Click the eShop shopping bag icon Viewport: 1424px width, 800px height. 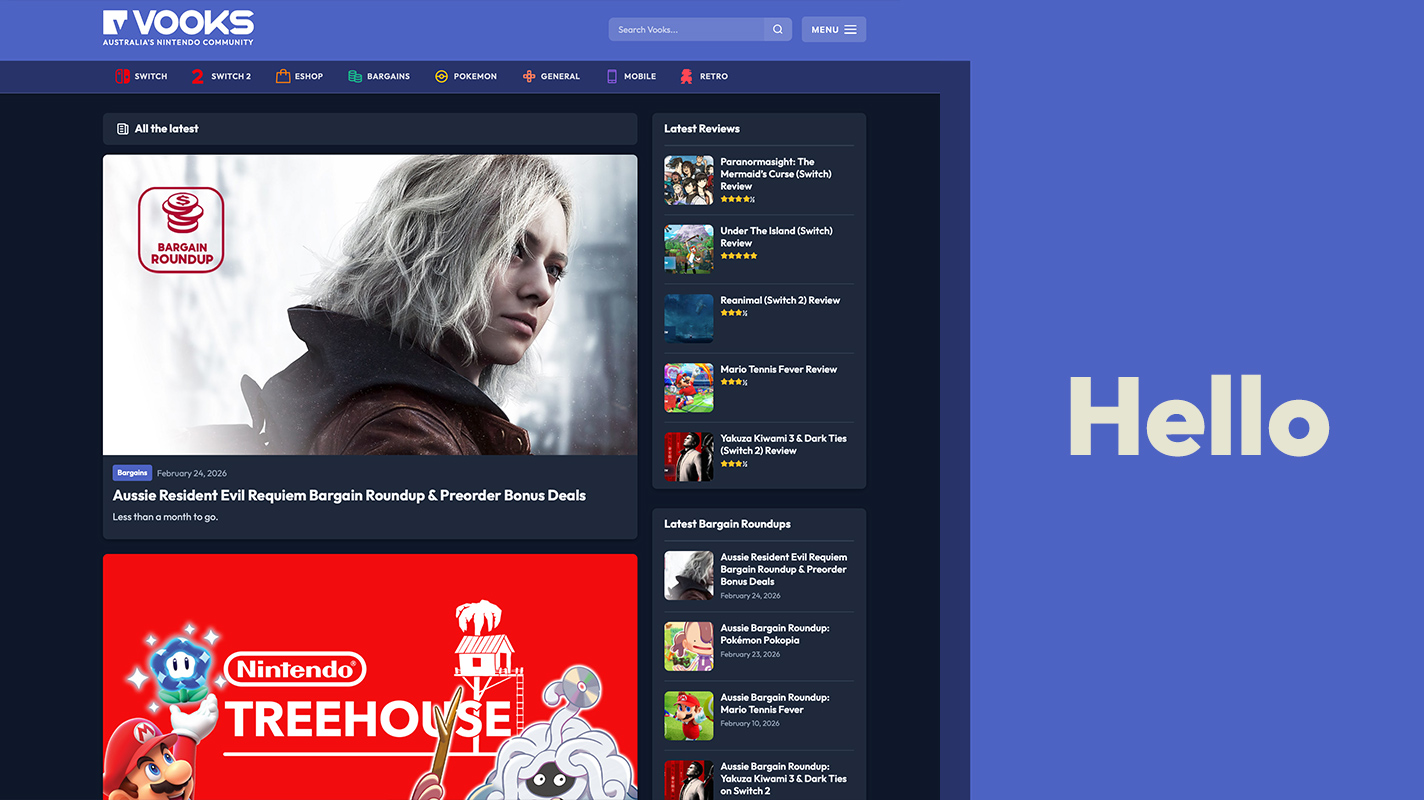(283, 76)
